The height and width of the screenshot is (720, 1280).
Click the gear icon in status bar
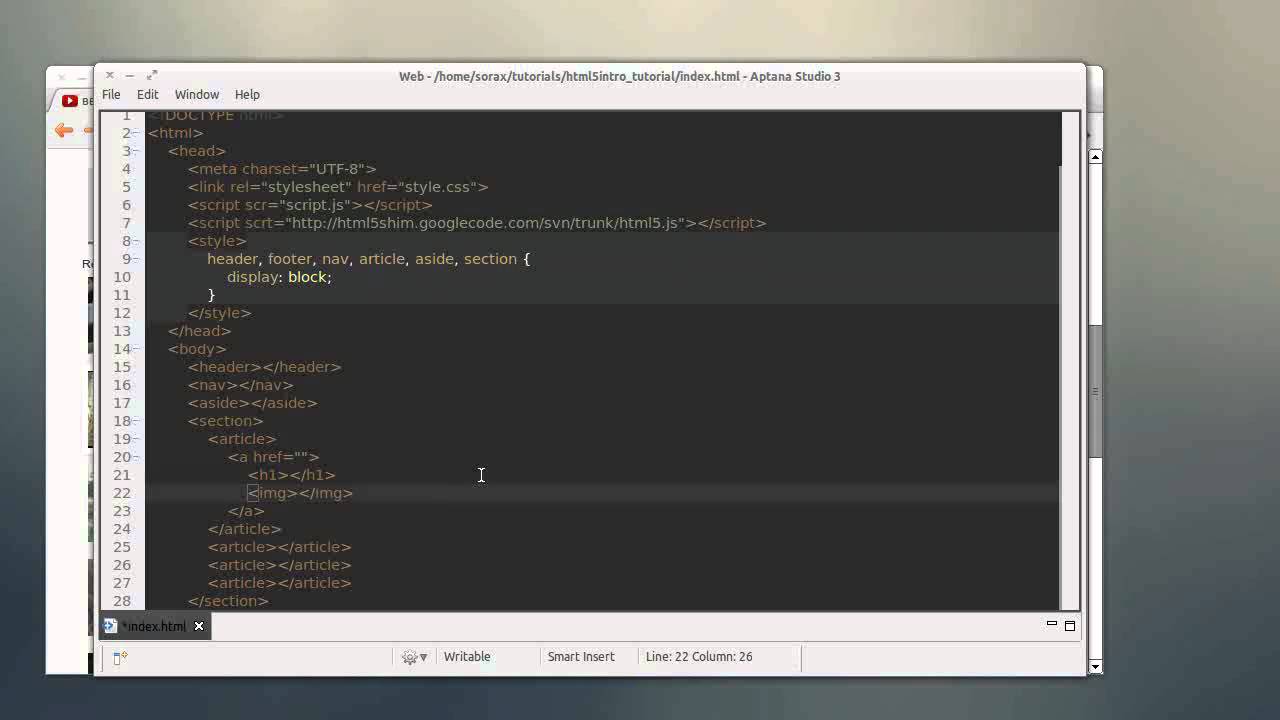click(x=409, y=657)
